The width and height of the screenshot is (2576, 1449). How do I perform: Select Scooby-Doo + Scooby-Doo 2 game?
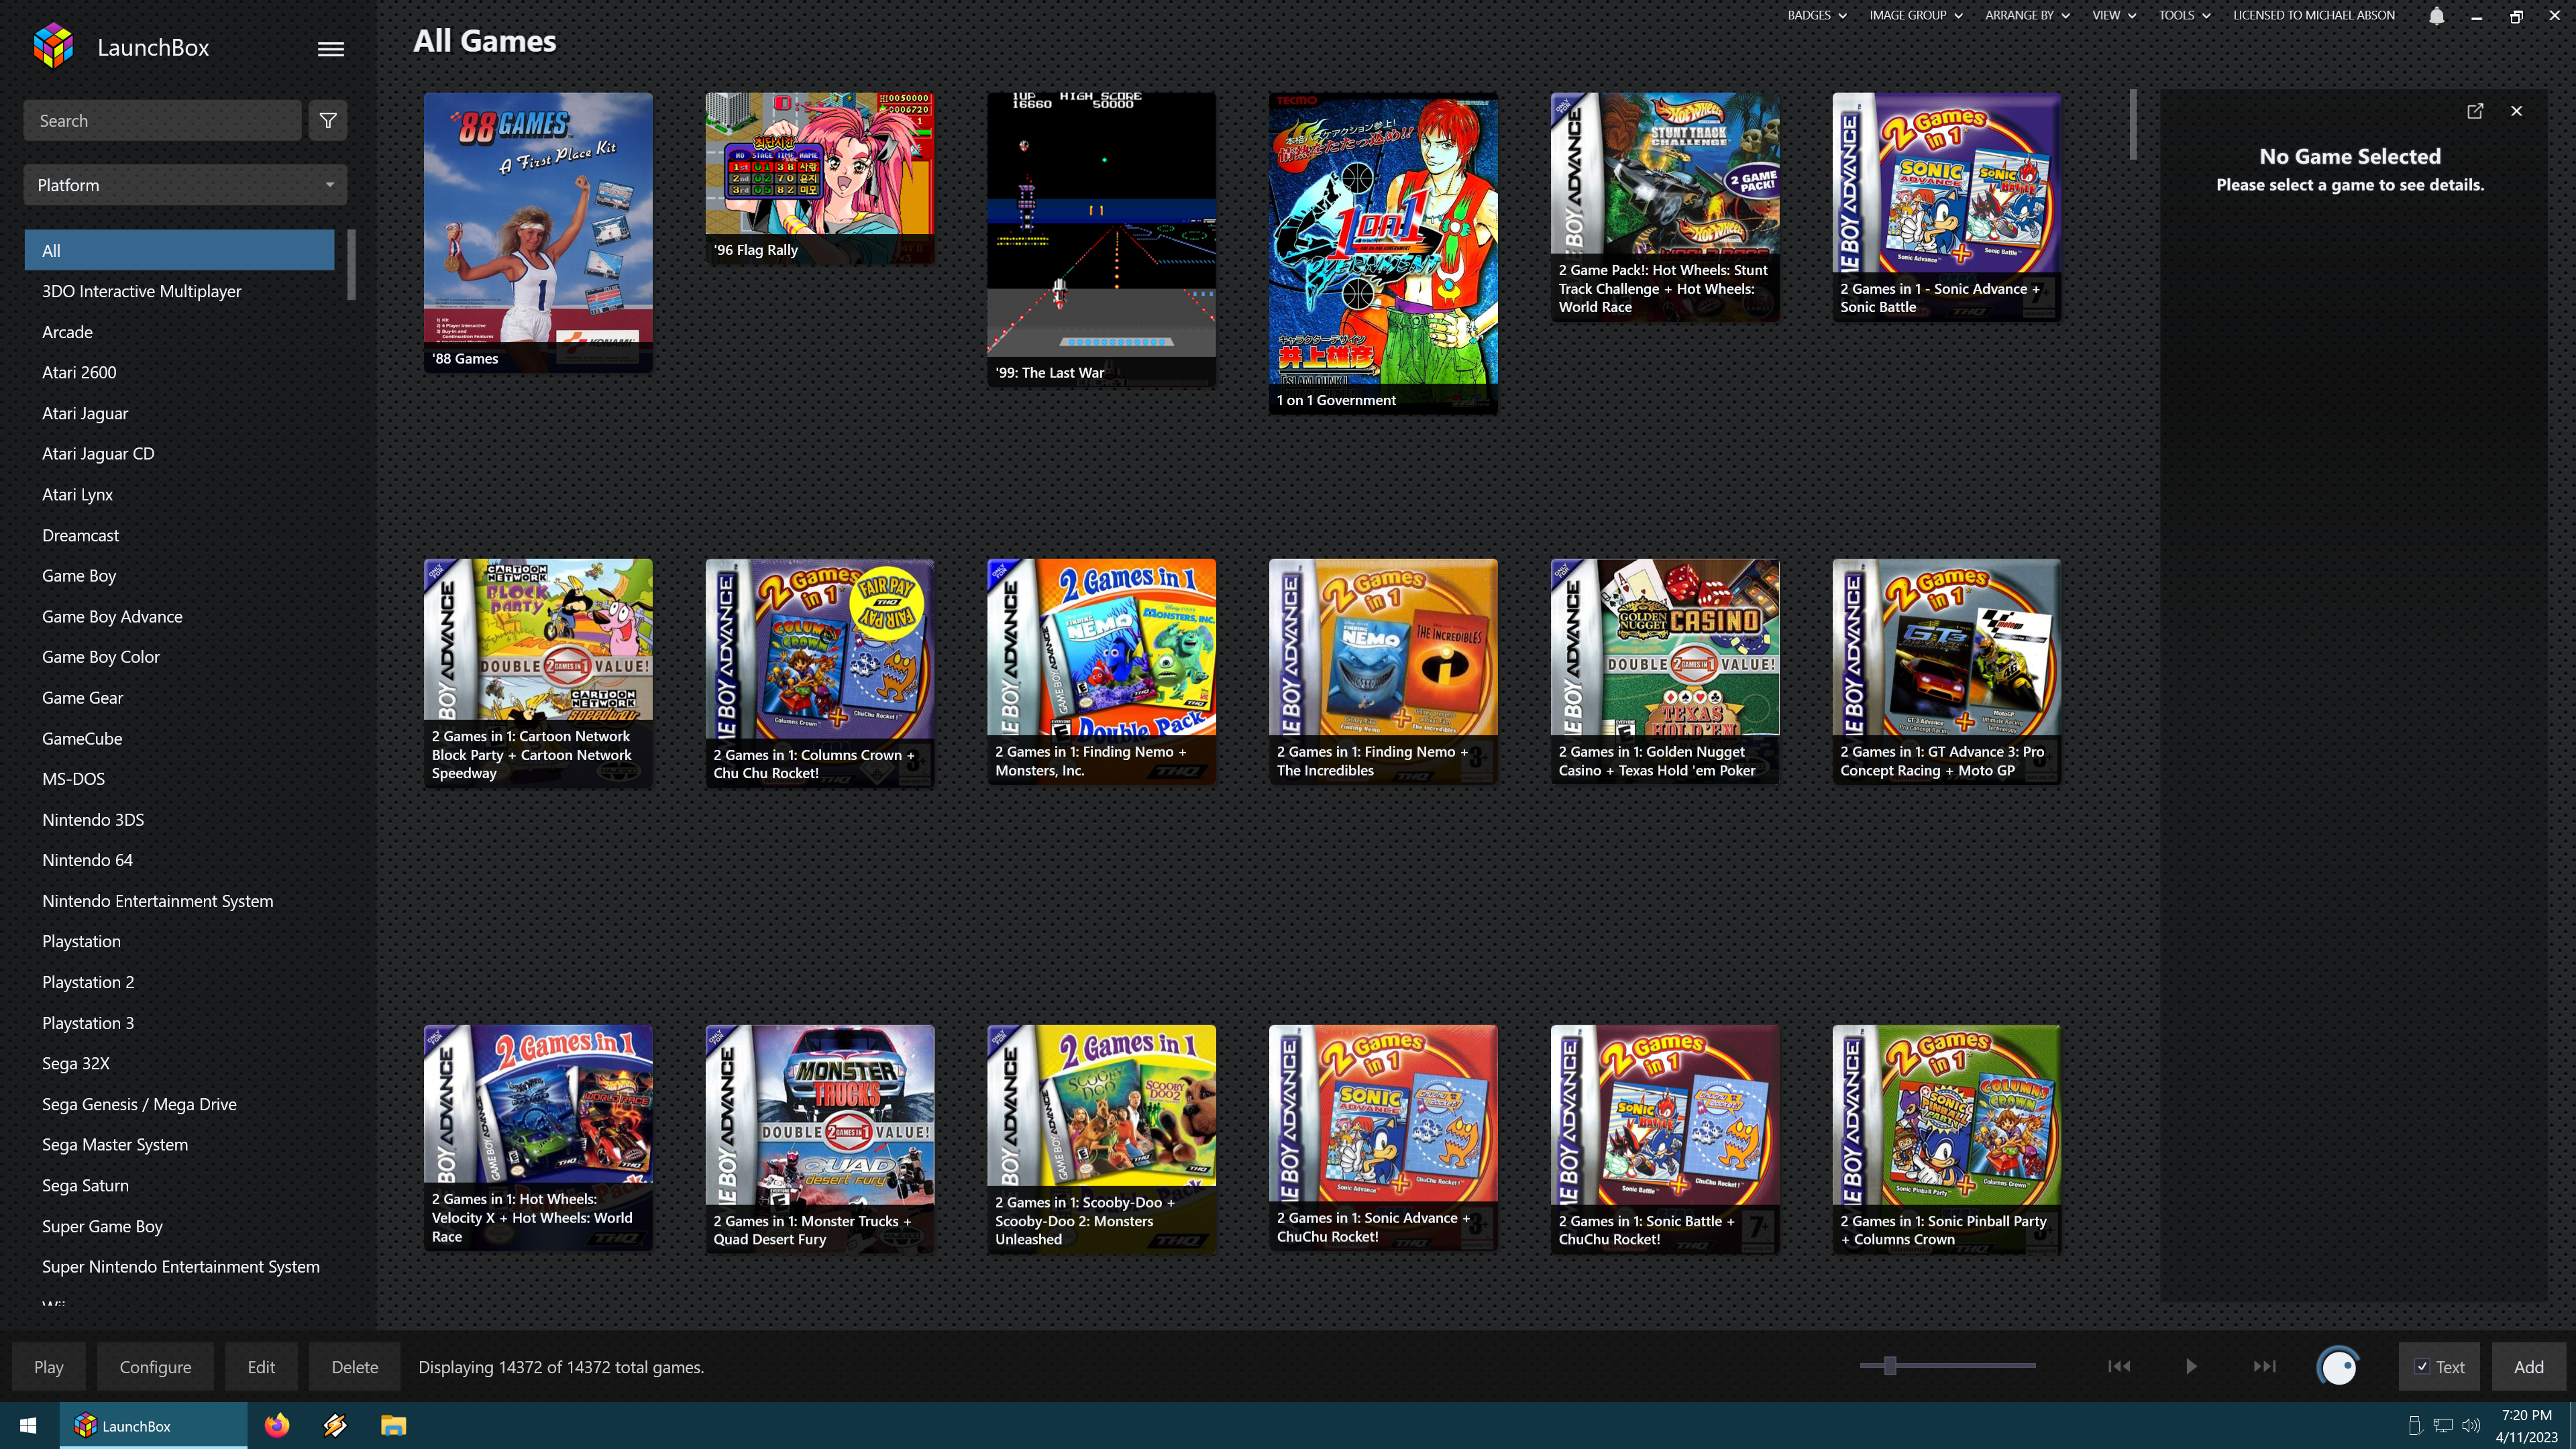(x=1101, y=1139)
